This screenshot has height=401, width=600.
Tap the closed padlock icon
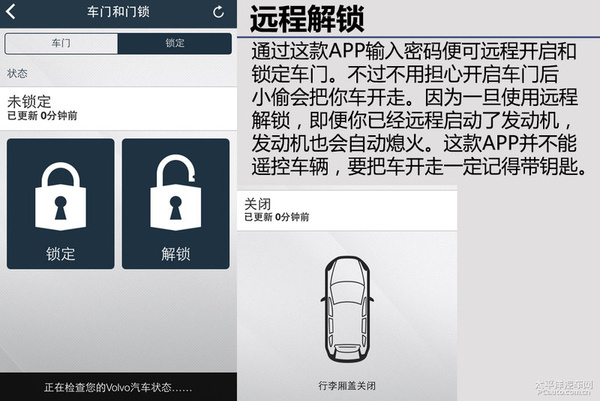tap(60, 196)
